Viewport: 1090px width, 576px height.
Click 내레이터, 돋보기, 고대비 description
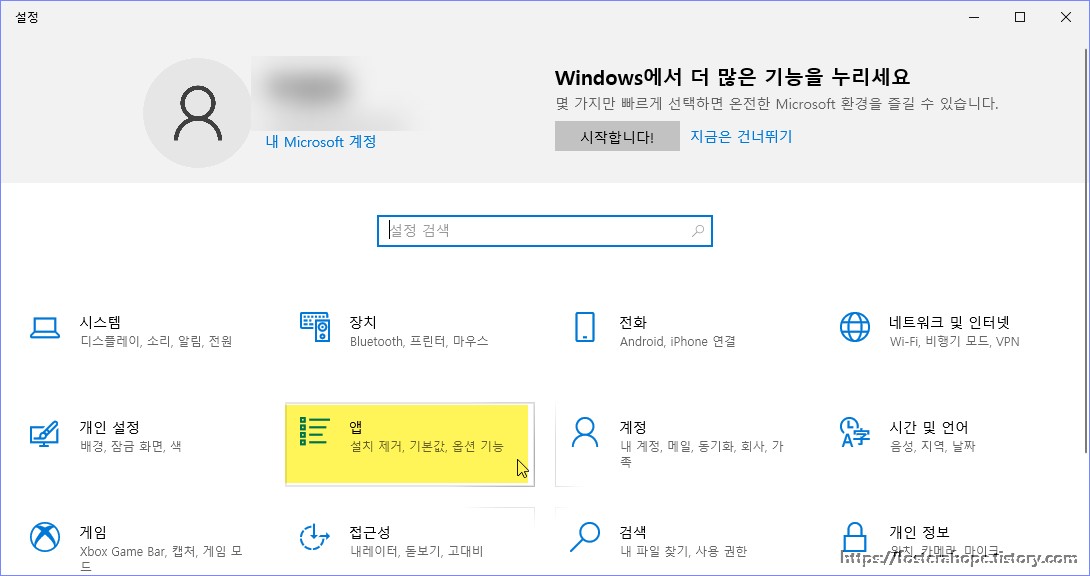pos(416,552)
